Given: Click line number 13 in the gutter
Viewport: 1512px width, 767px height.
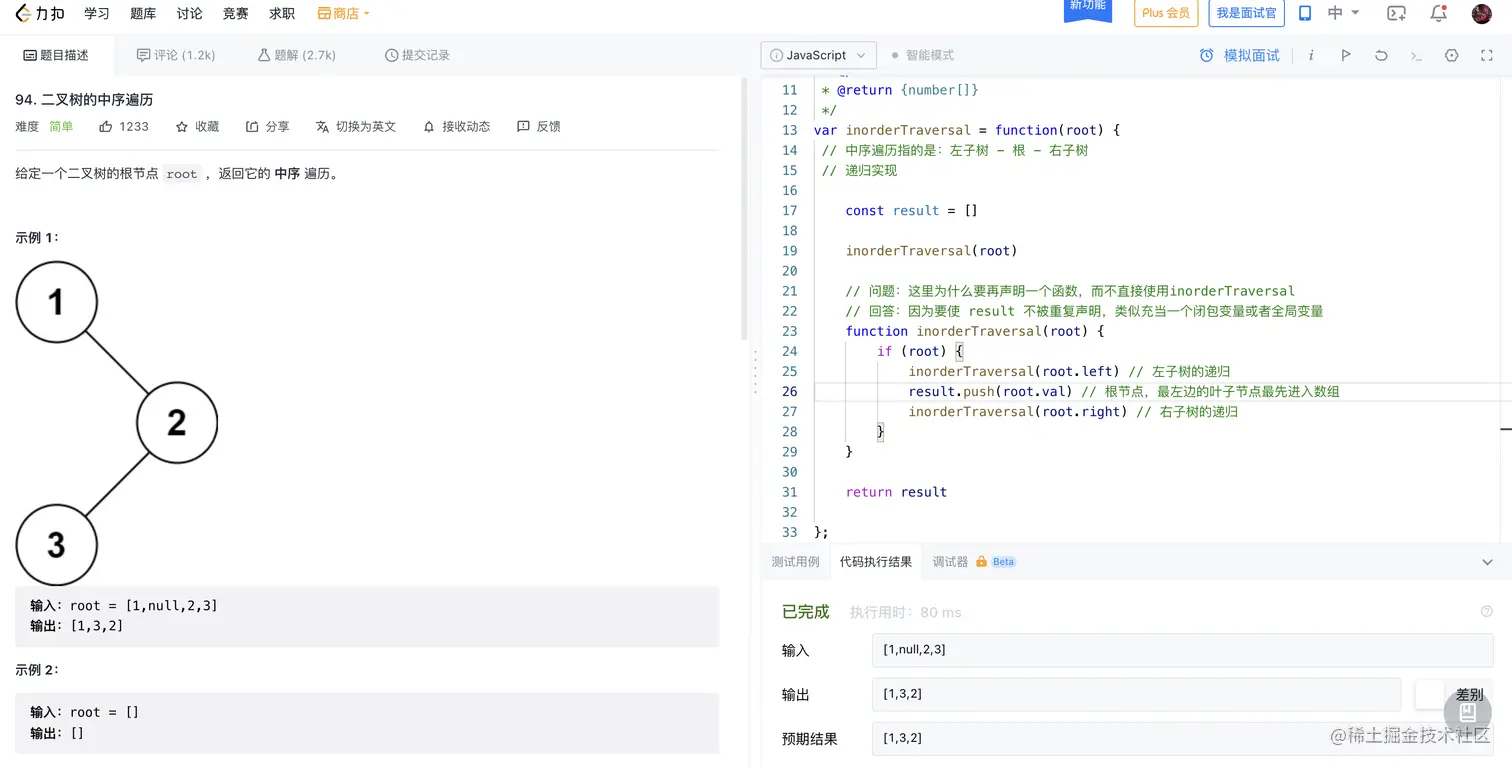Looking at the screenshot, I should tap(790, 131).
